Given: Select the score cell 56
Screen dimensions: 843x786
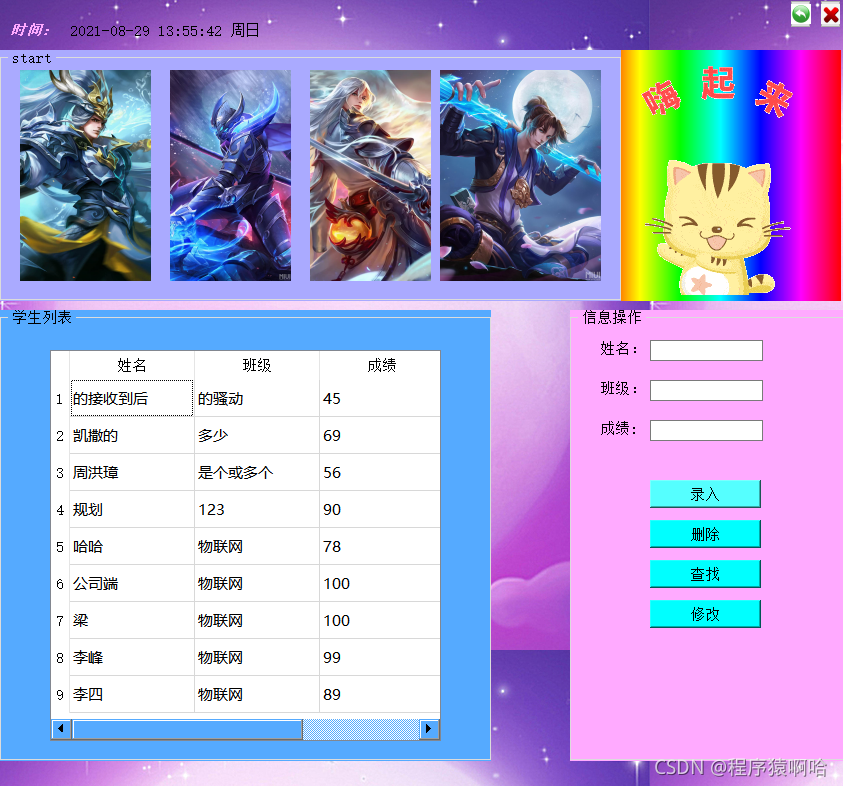Looking at the screenshot, I should point(380,473).
